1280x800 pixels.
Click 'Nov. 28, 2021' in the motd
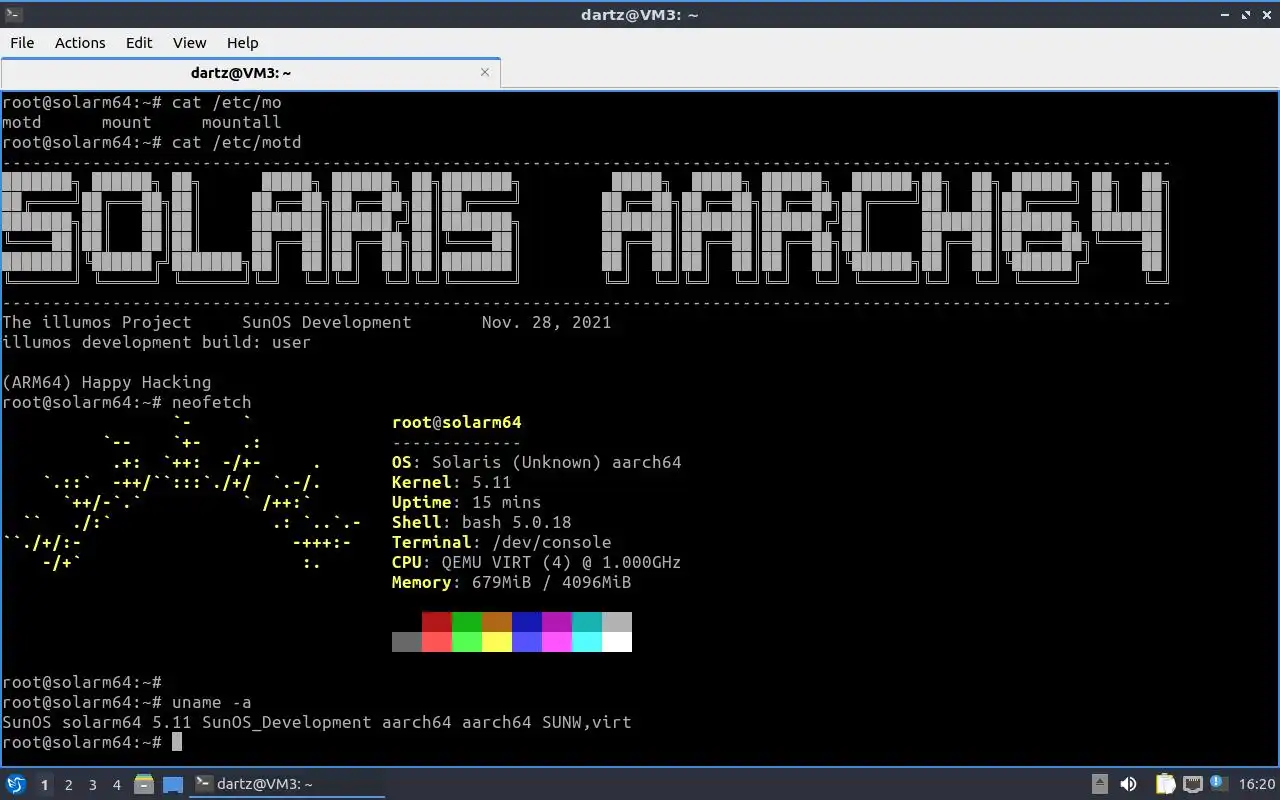546,322
